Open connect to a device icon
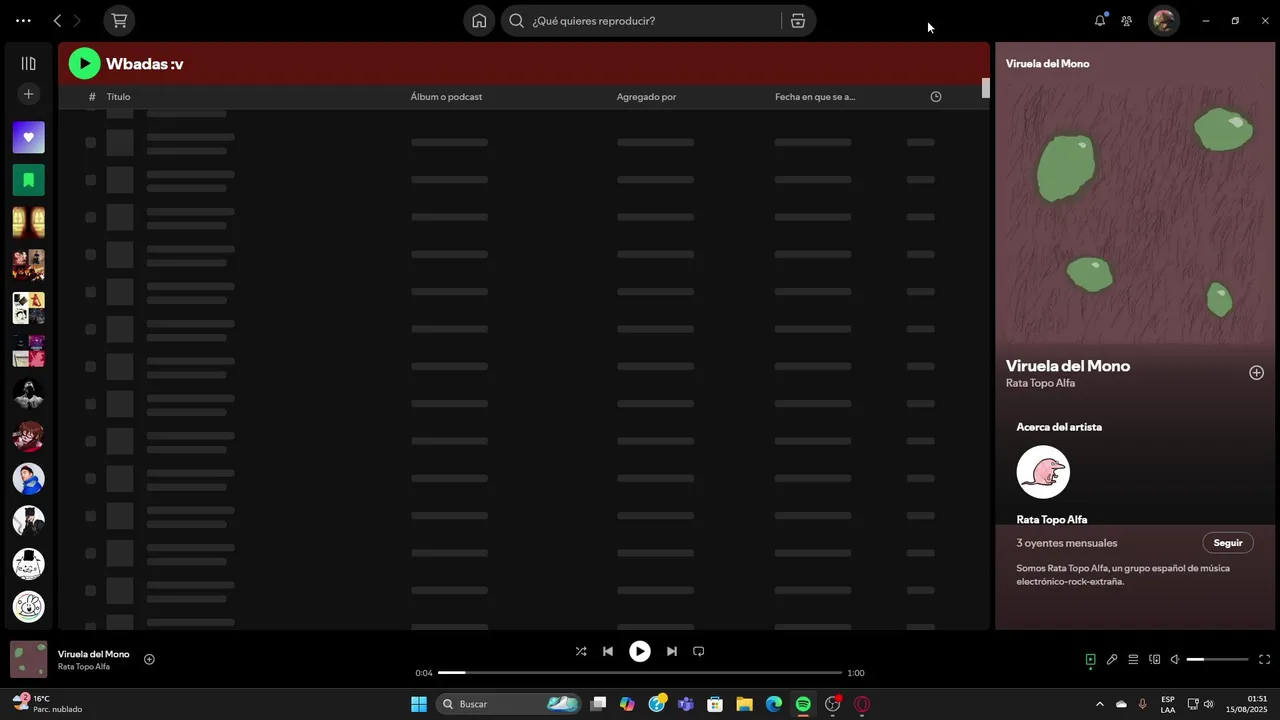This screenshot has width=1280, height=720. pyautogui.click(x=1154, y=659)
